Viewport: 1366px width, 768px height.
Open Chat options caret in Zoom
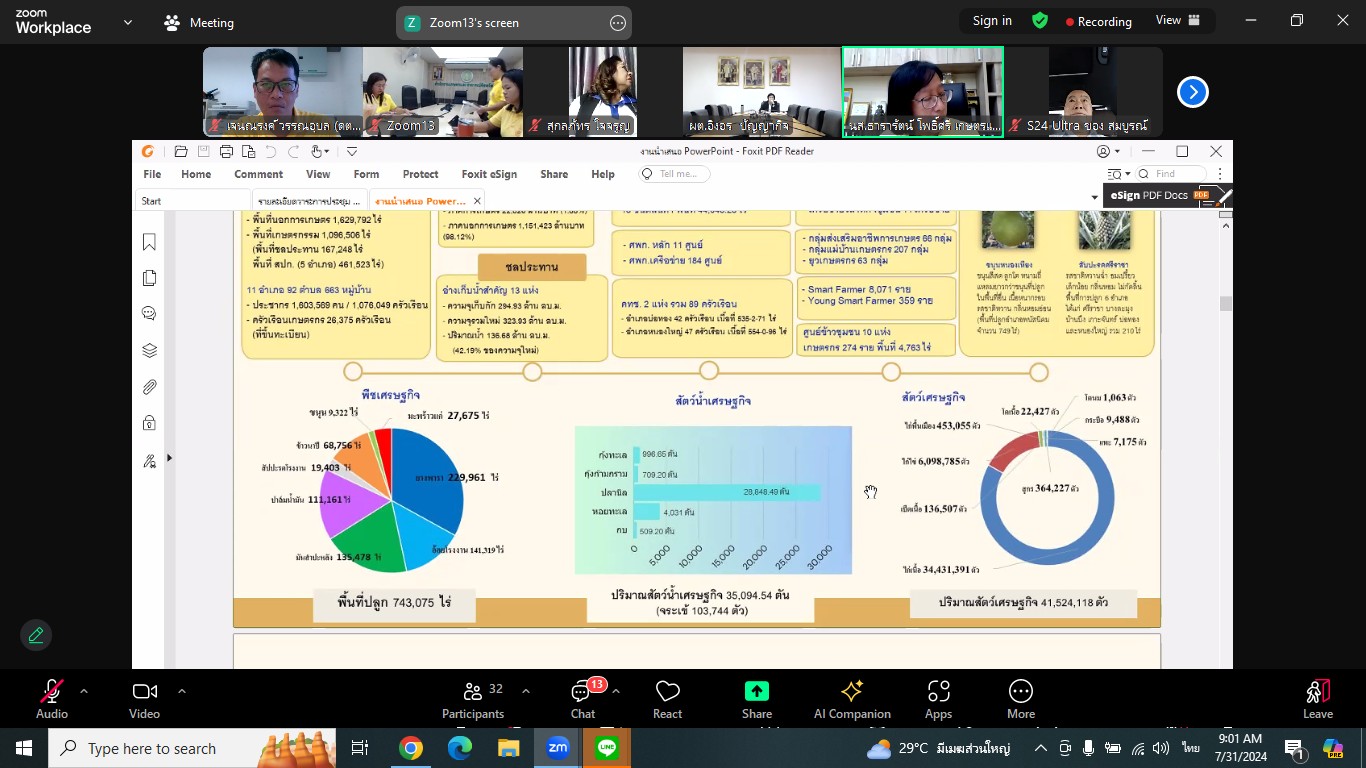[615, 691]
